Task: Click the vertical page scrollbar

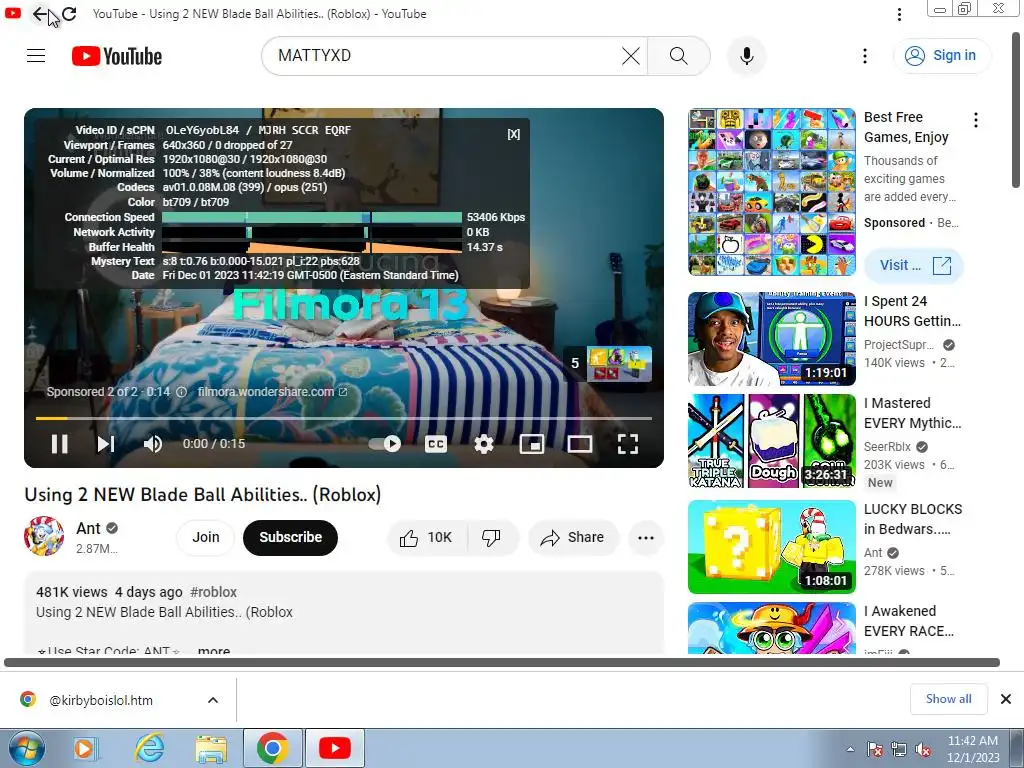Action: pyautogui.click(x=1017, y=109)
